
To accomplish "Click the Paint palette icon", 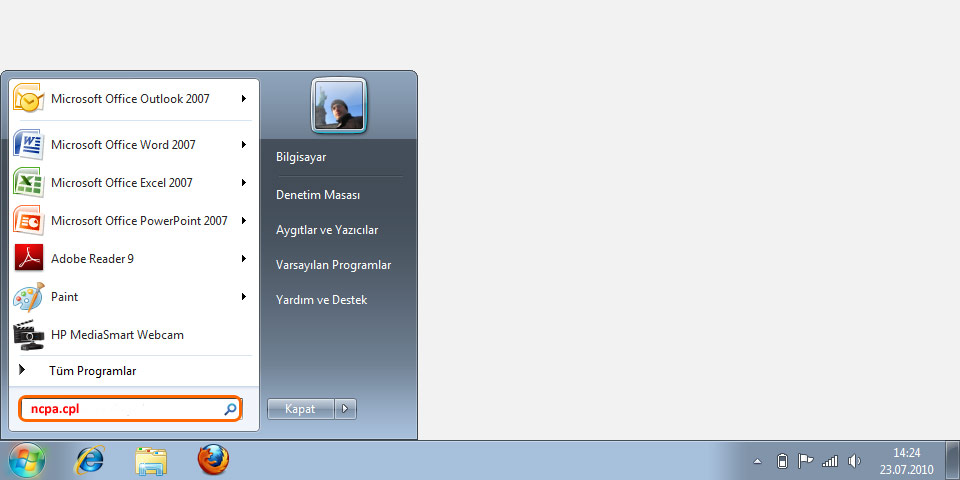I will click(28, 297).
